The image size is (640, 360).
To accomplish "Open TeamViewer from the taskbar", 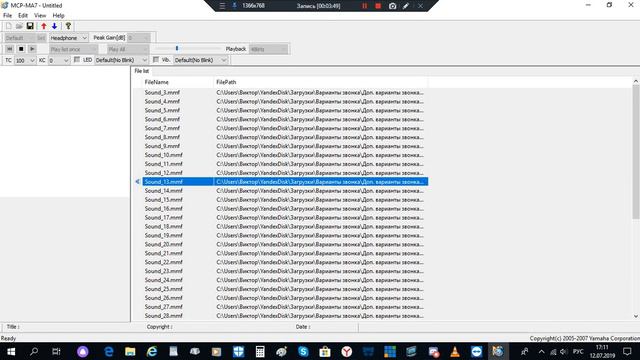I will [x=476, y=351].
